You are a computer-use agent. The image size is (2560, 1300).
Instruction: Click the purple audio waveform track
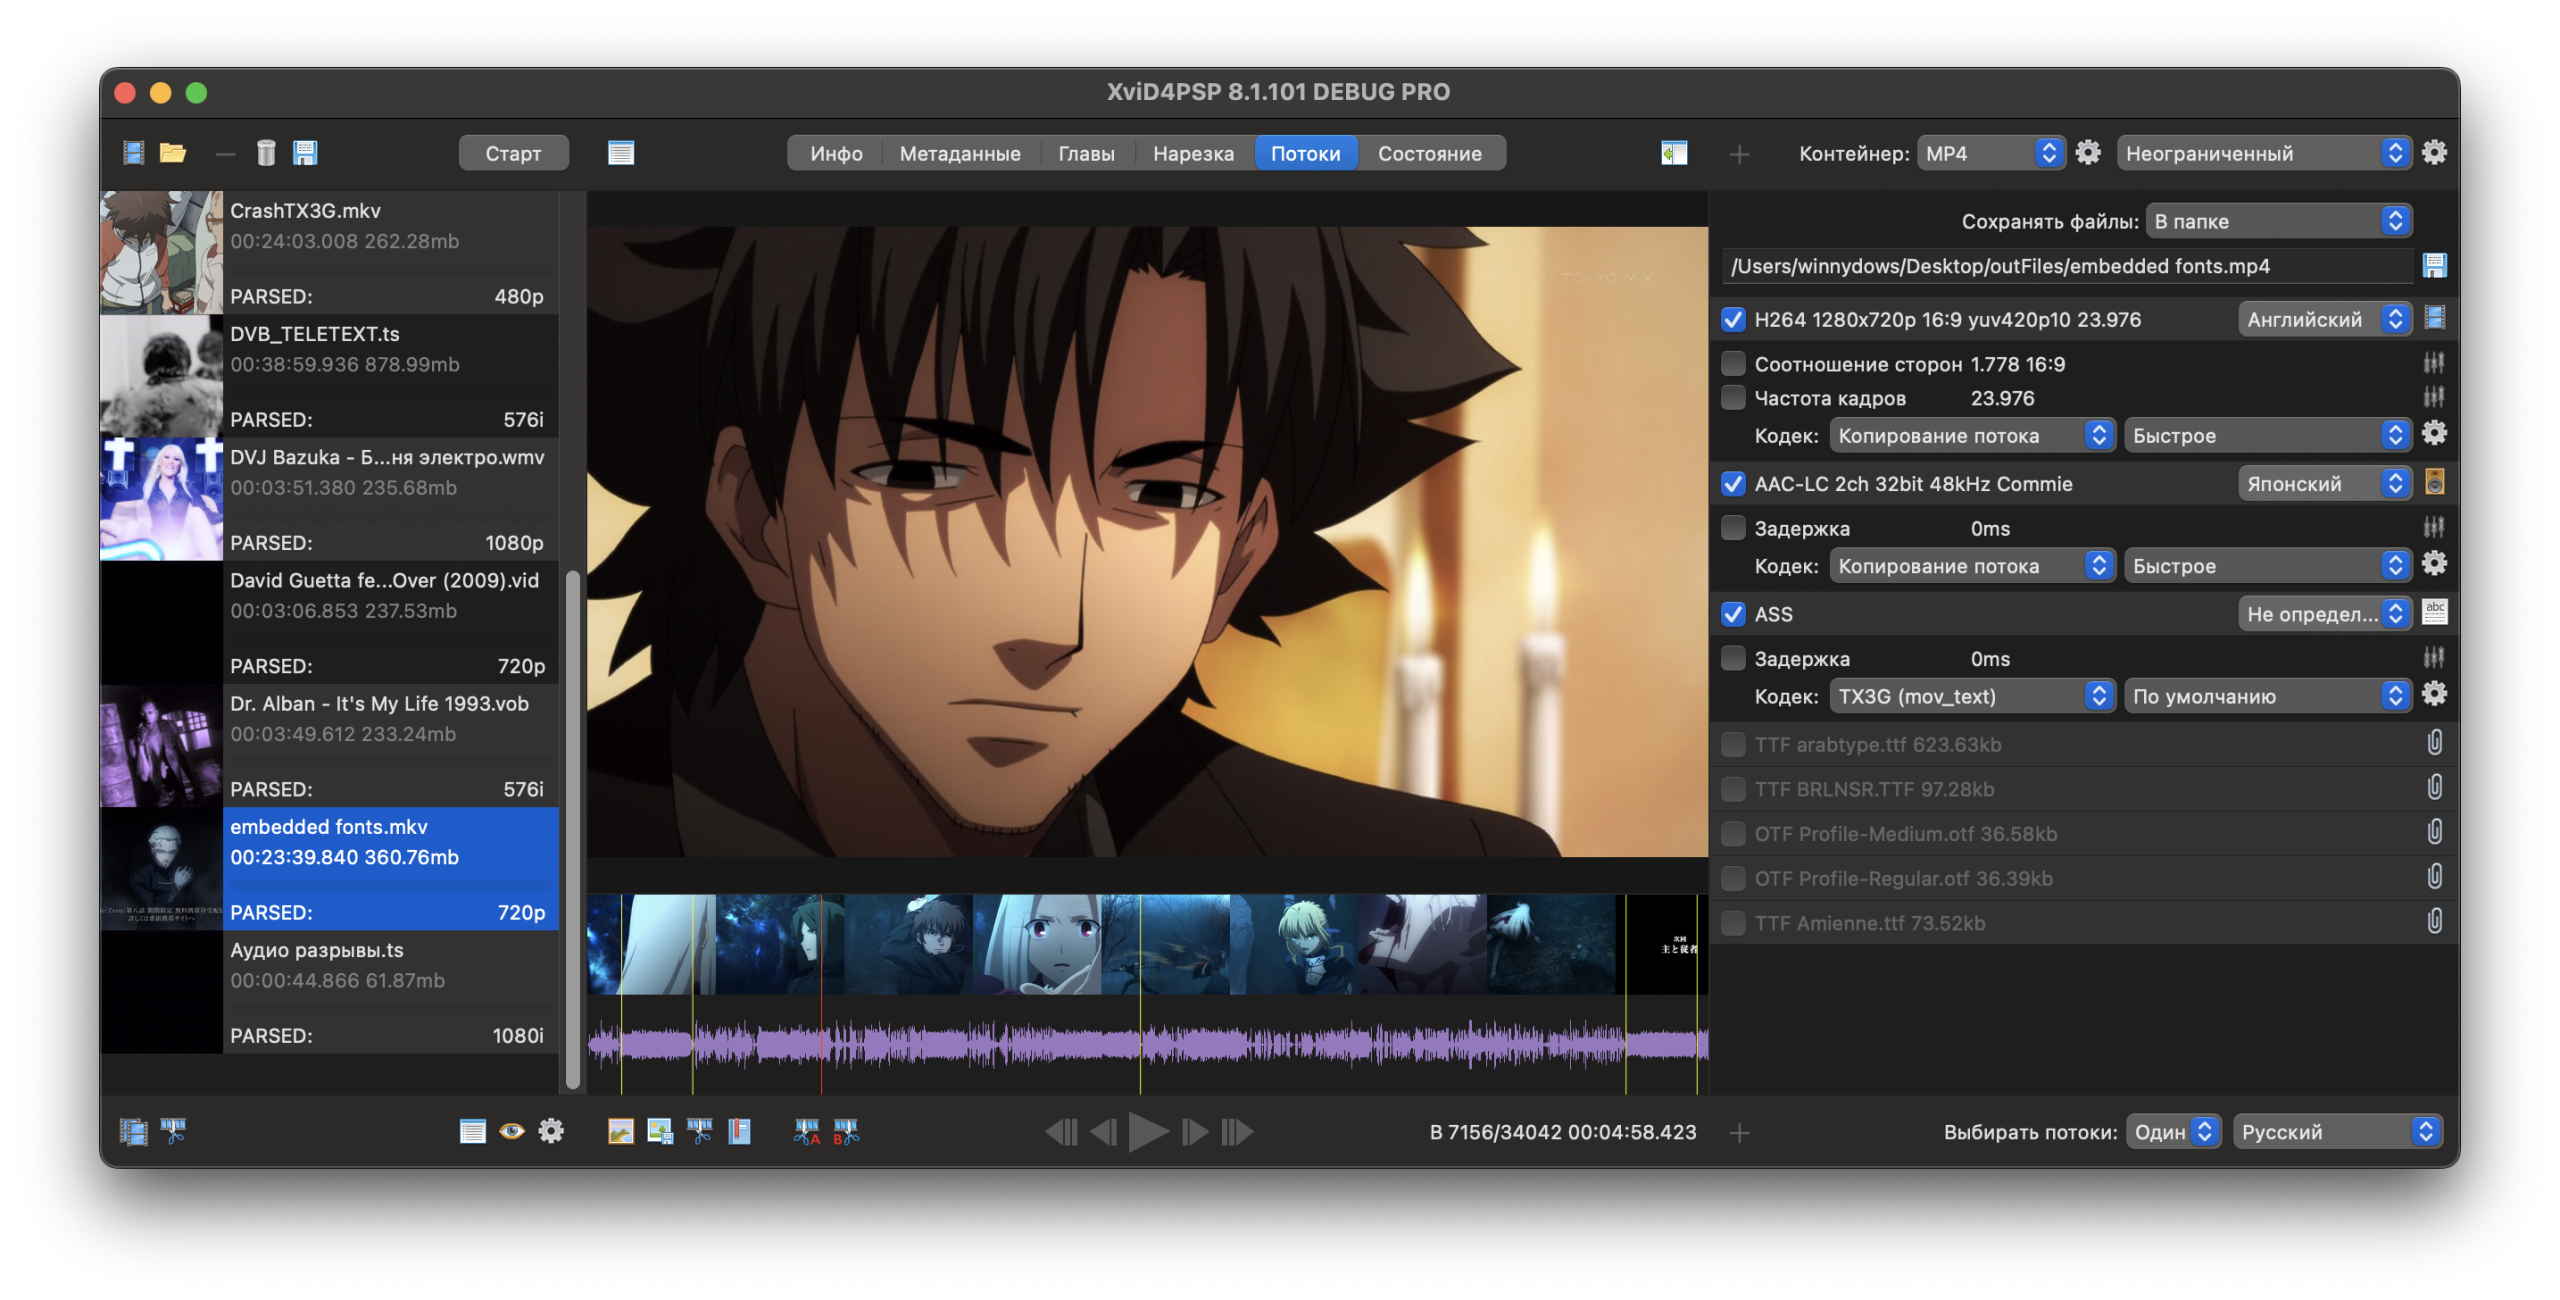coord(1147,1045)
